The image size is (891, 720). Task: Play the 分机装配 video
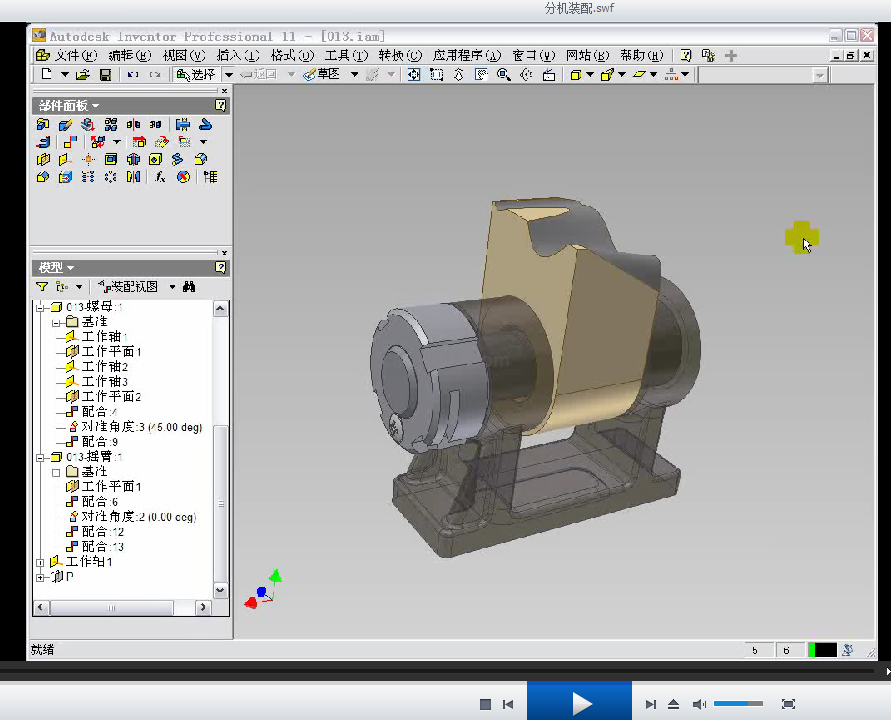(x=580, y=703)
